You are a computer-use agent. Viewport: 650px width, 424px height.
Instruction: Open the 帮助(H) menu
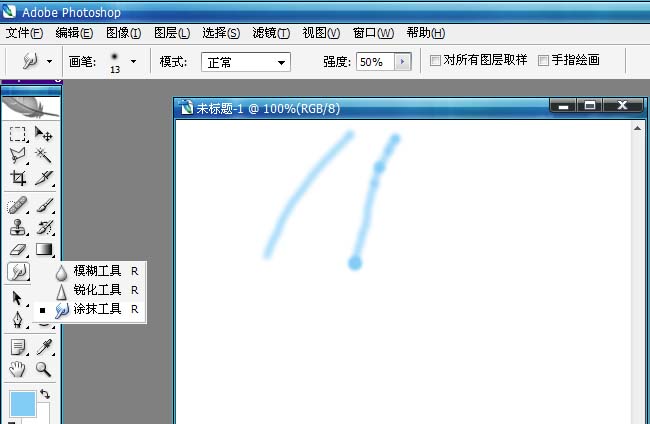(x=426, y=33)
